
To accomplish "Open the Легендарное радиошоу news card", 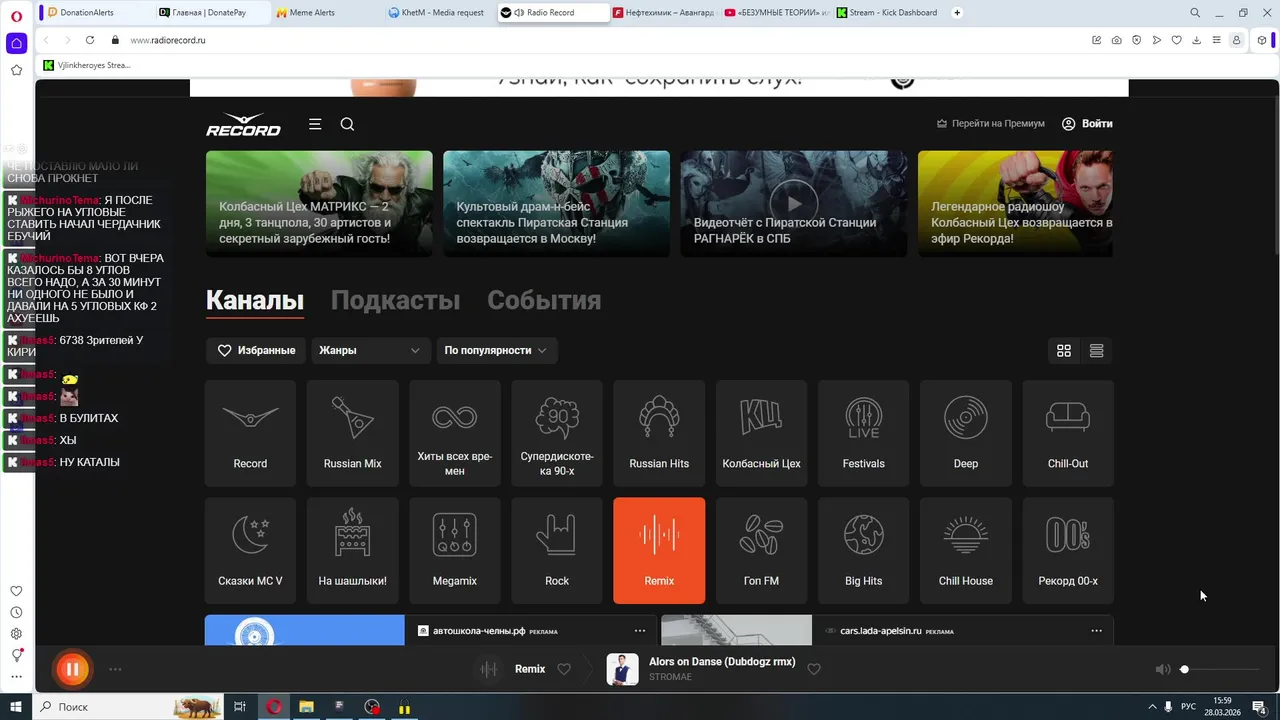I will coord(1015,204).
